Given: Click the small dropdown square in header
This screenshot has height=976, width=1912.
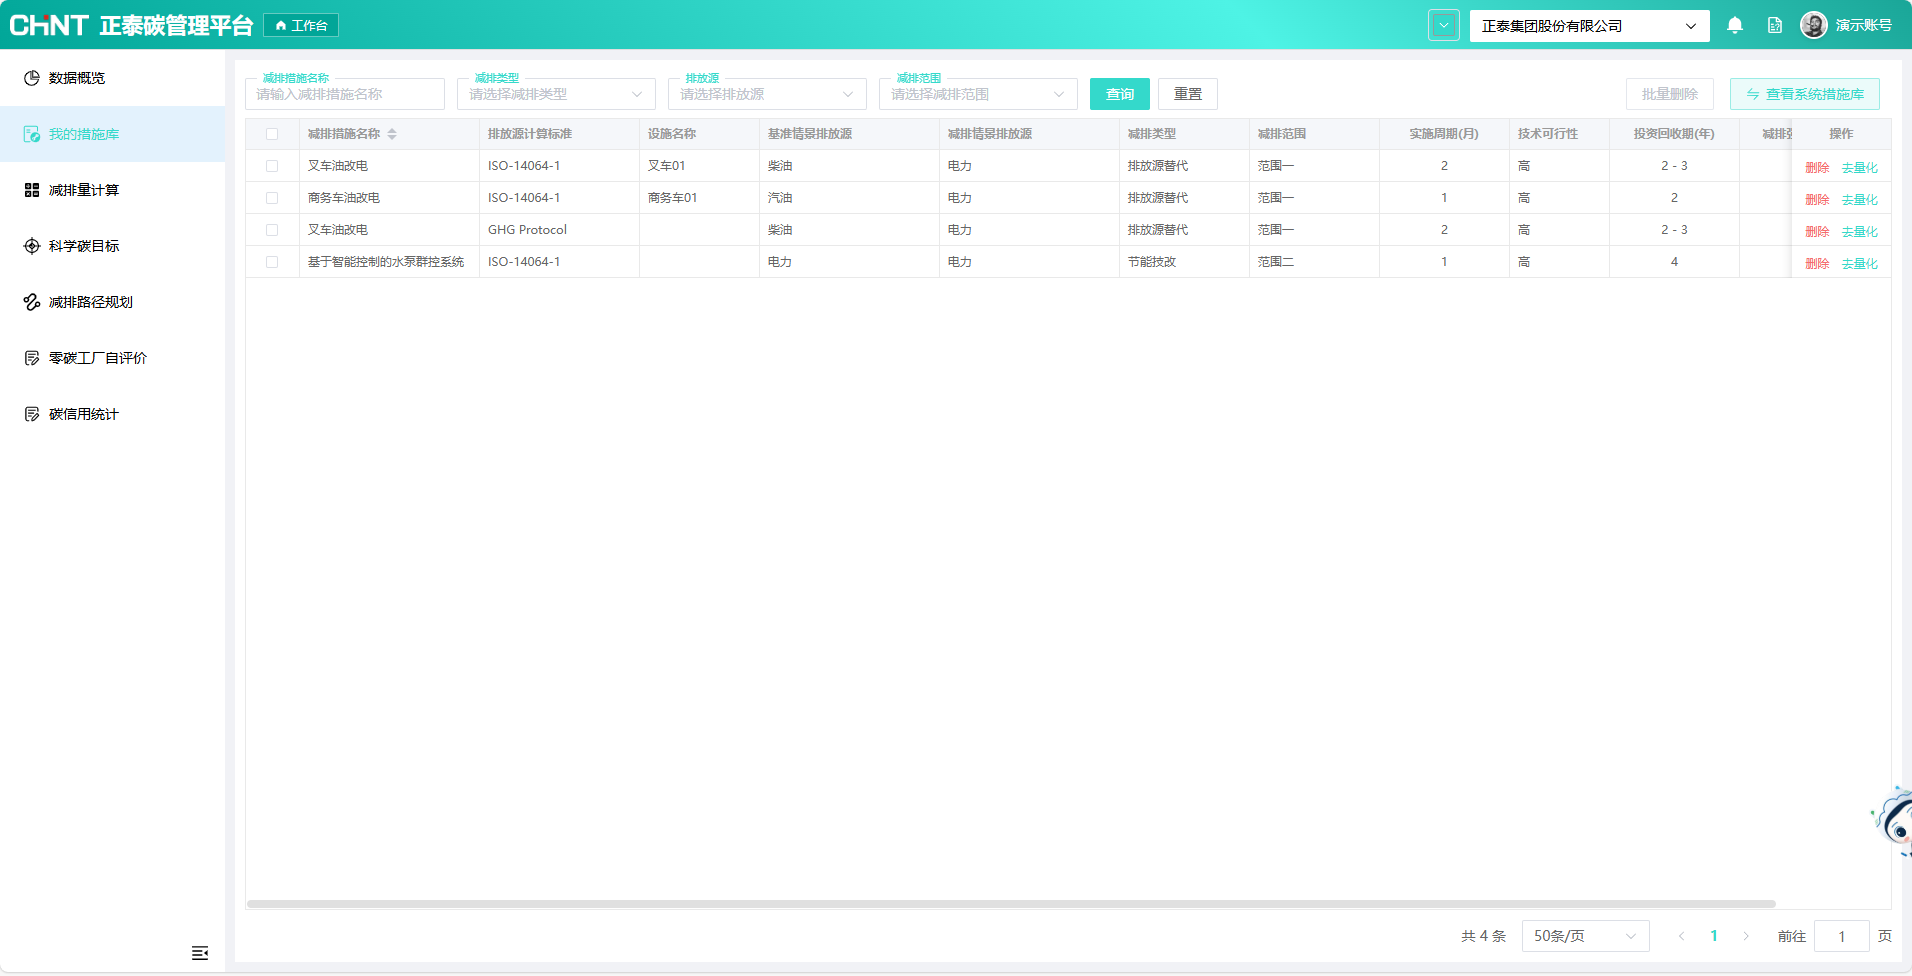Looking at the screenshot, I should (1444, 25).
